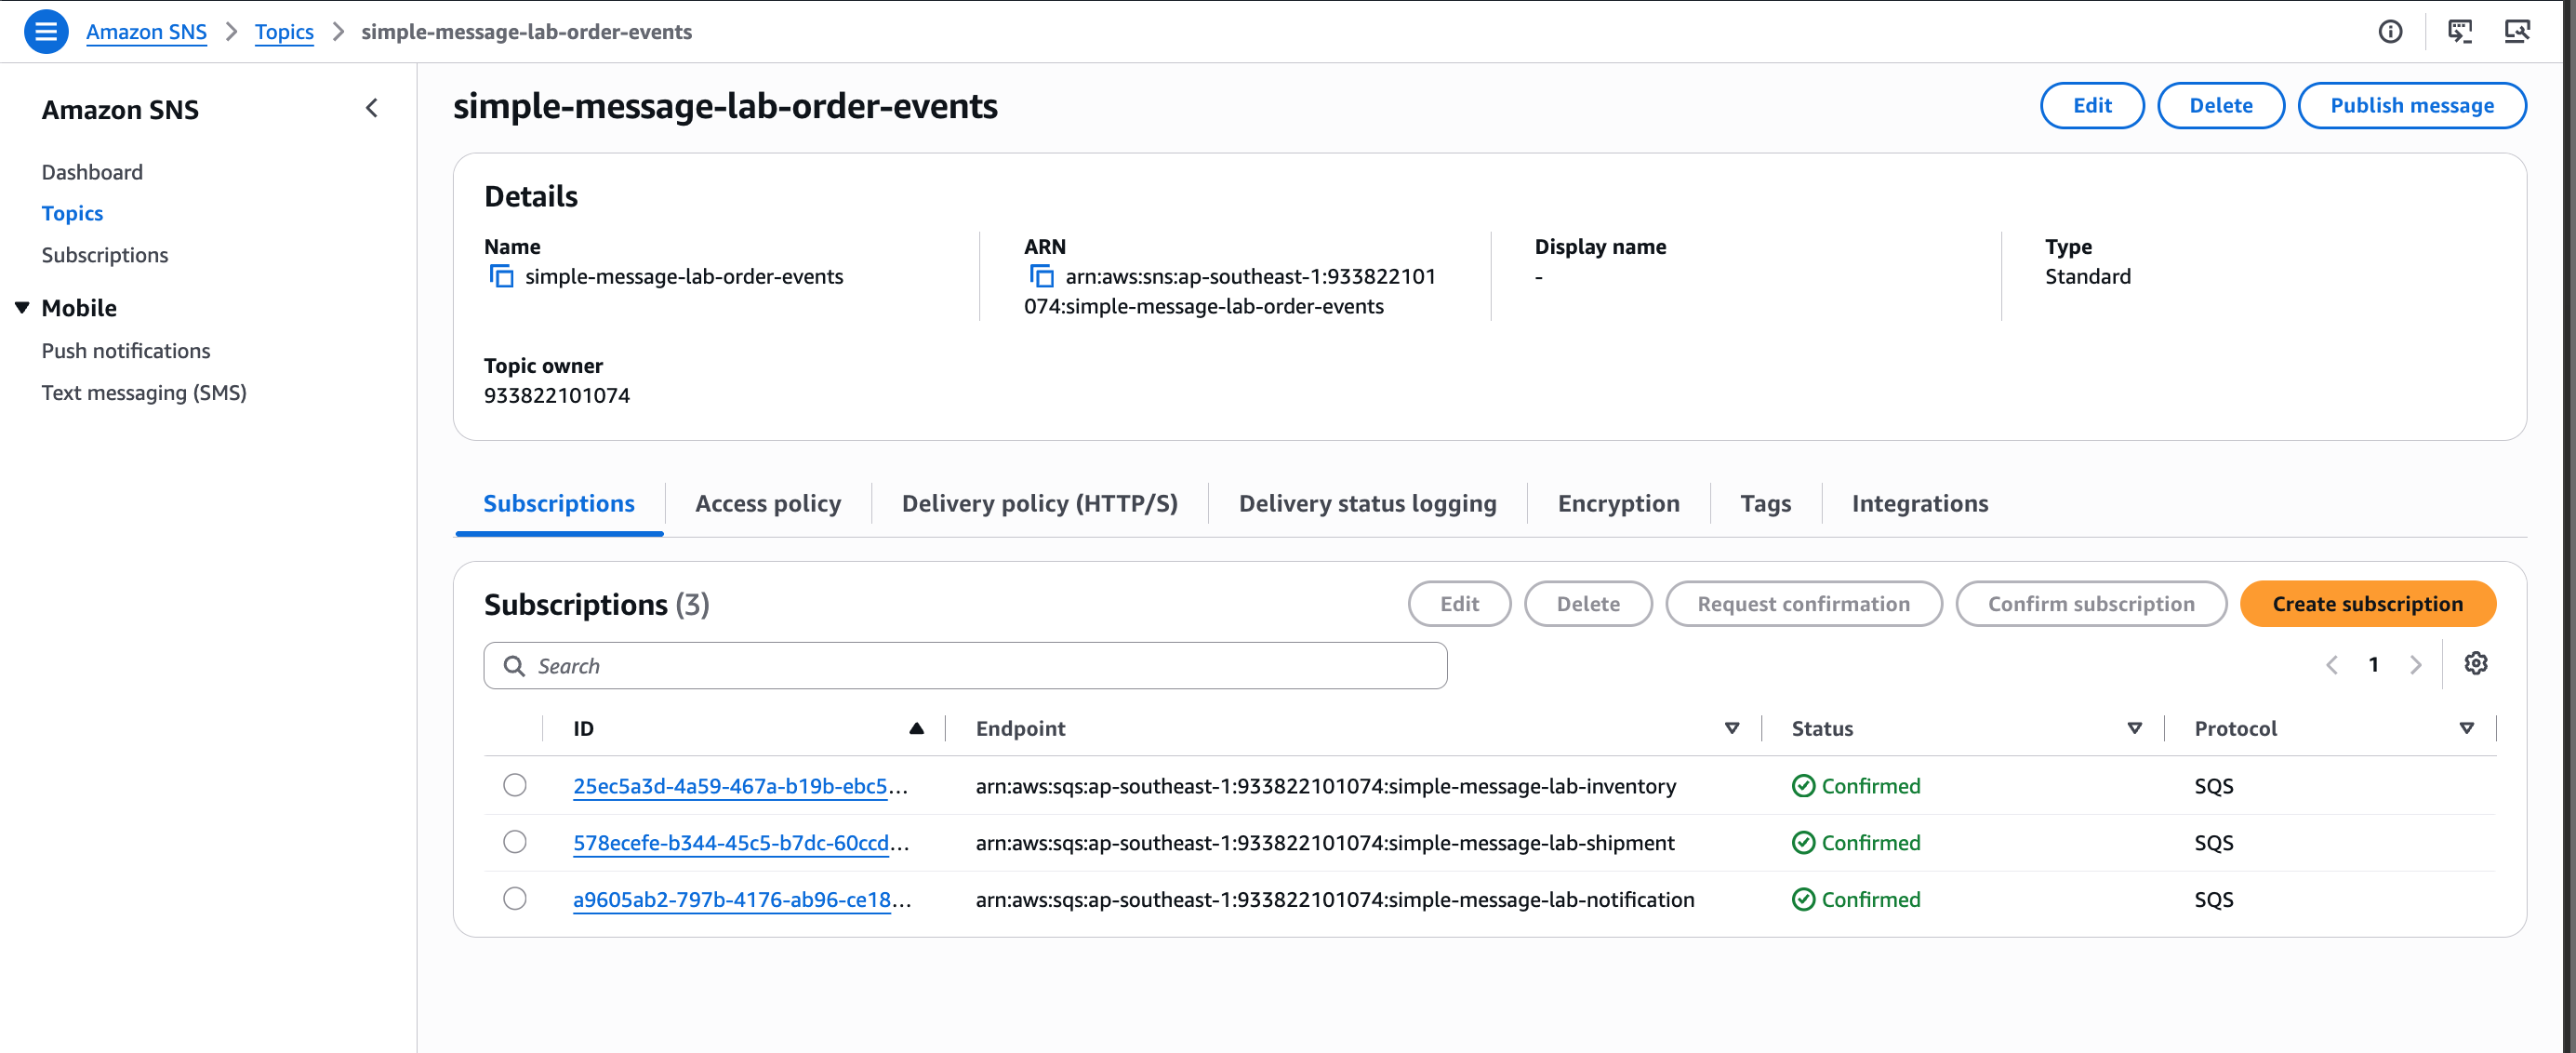Switch to the Integrations tab
This screenshot has height=1053, width=2576.
click(1919, 503)
